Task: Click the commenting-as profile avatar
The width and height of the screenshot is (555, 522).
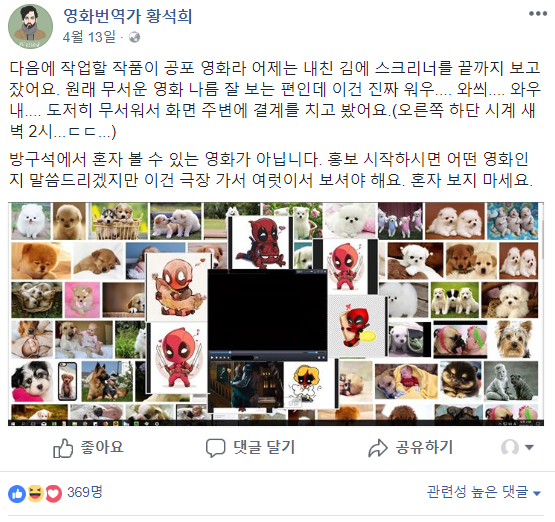Action: pos(510,447)
